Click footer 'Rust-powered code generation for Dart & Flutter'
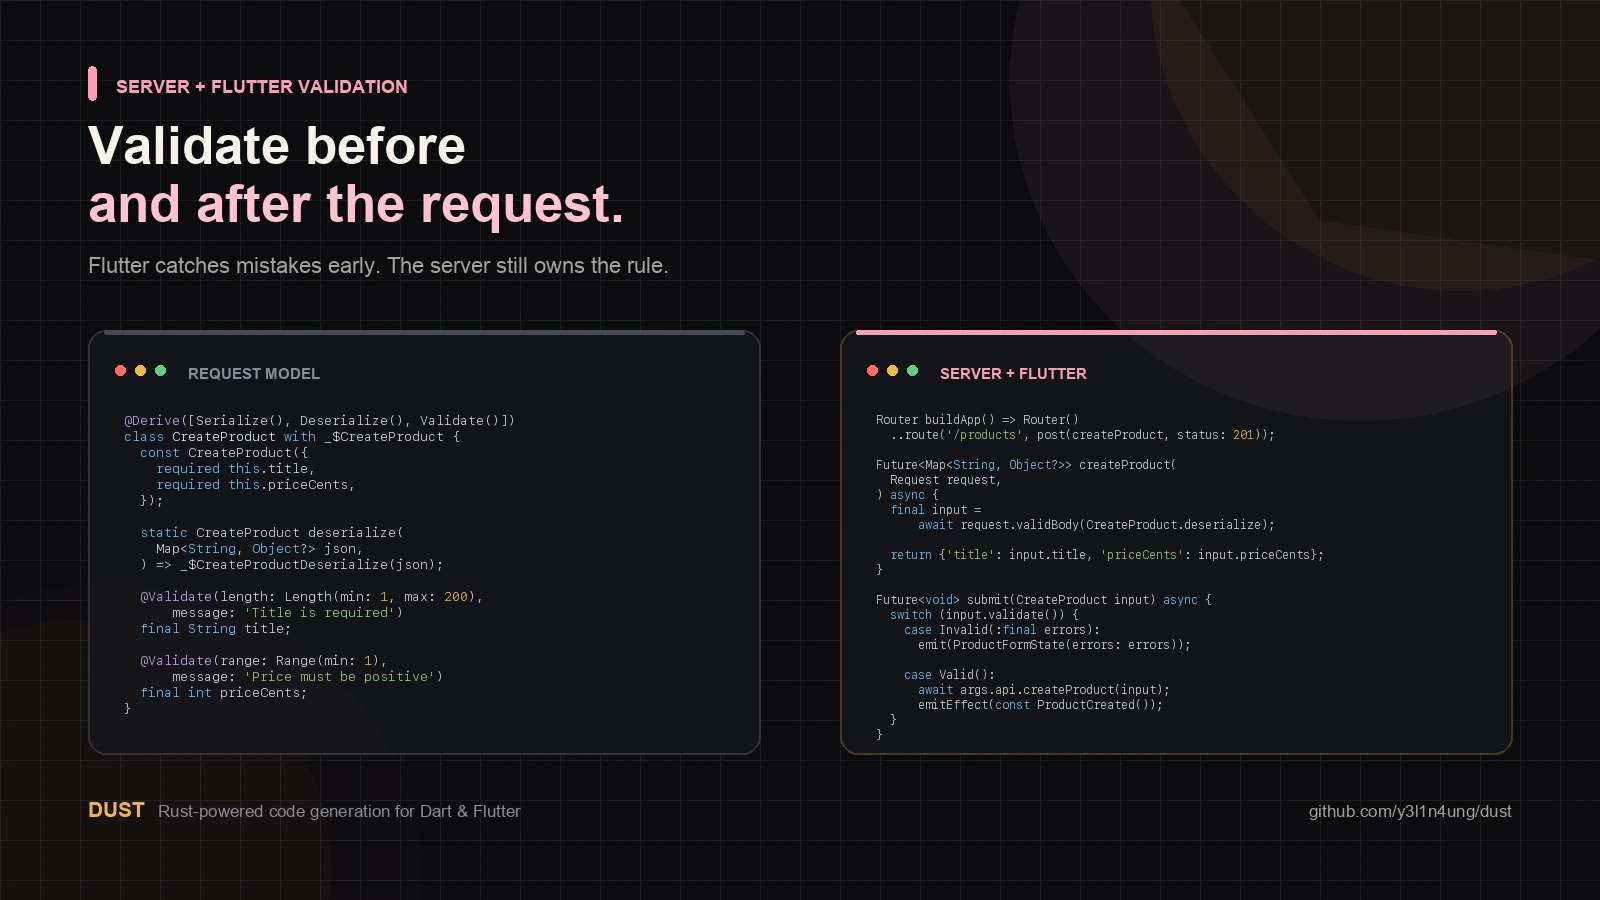Viewport: 1600px width, 900px height. [x=339, y=811]
